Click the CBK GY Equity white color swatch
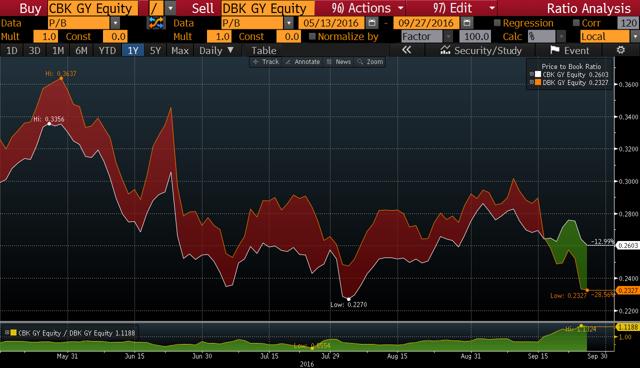Viewport: 640px width, 368px height. click(538, 74)
